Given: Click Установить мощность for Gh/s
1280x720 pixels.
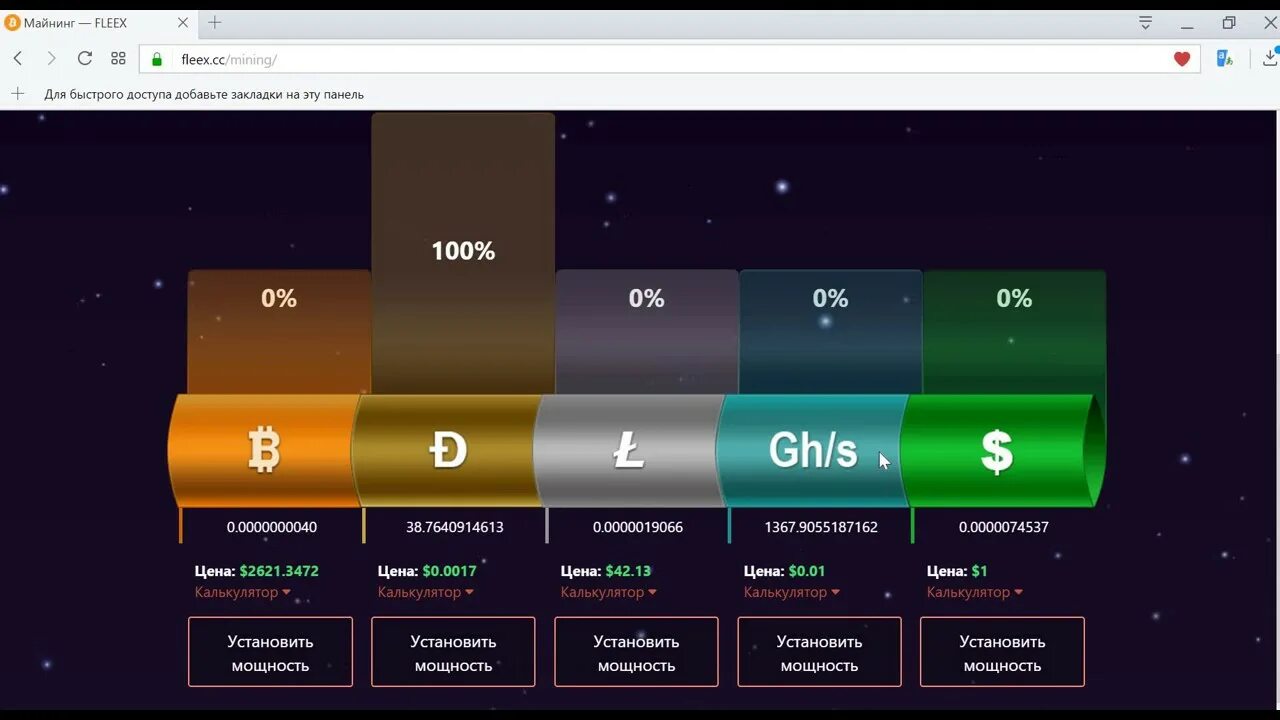Looking at the screenshot, I should pos(819,652).
